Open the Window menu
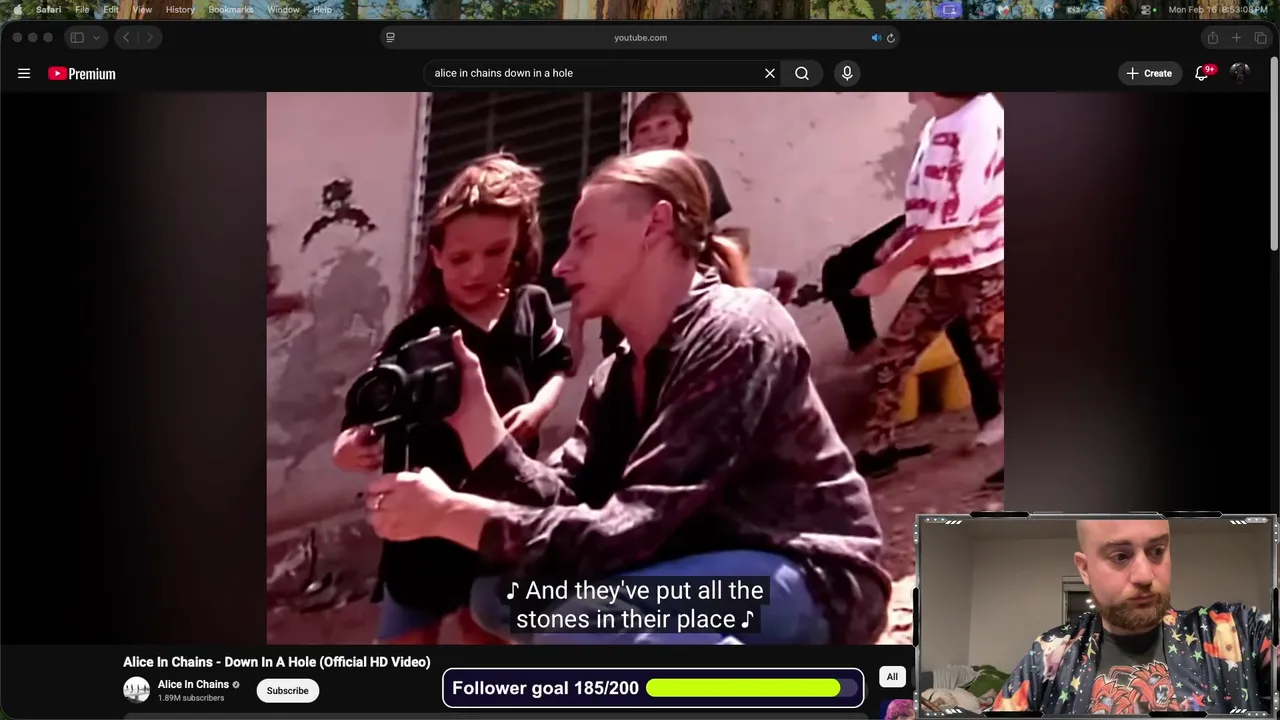Screen dimensions: 1280x720 point(283,9)
